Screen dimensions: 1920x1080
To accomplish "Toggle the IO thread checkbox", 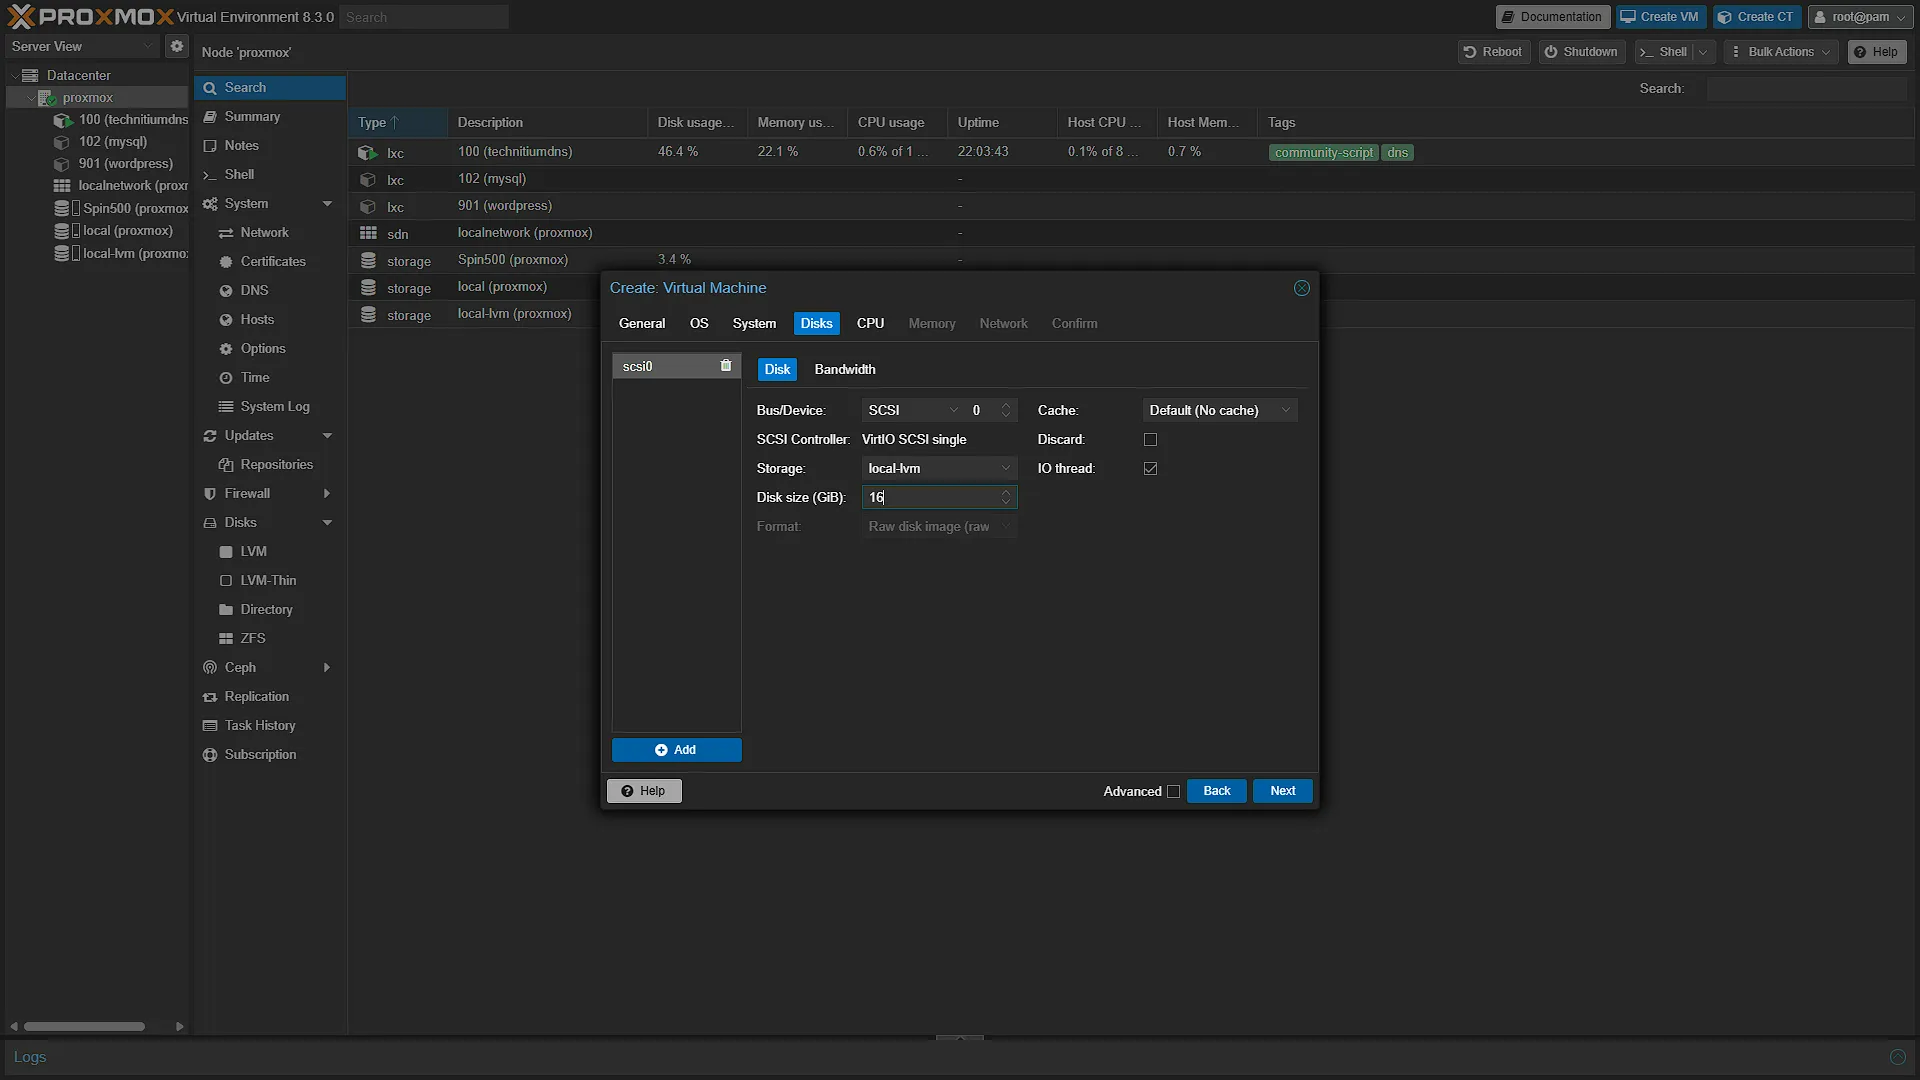I will click(x=1150, y=468).
